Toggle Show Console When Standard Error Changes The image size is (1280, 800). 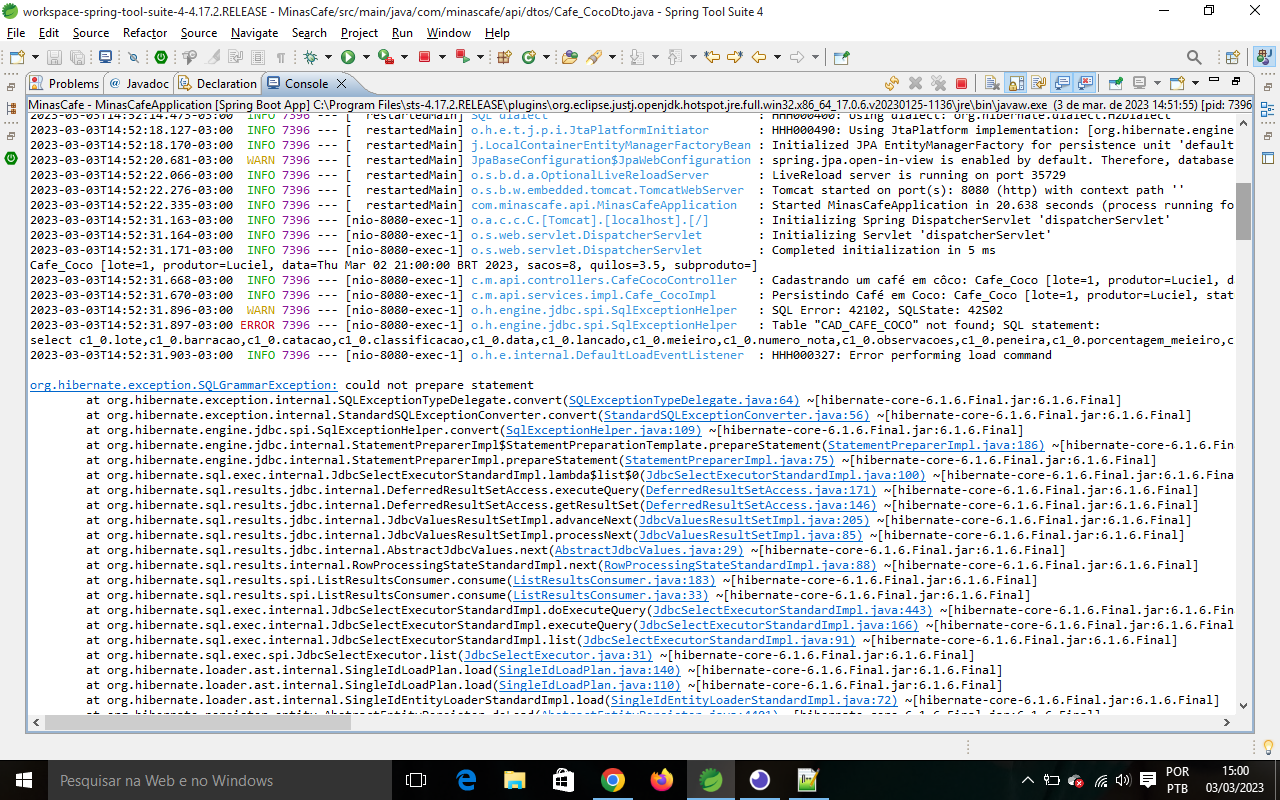click(1085, 83)
